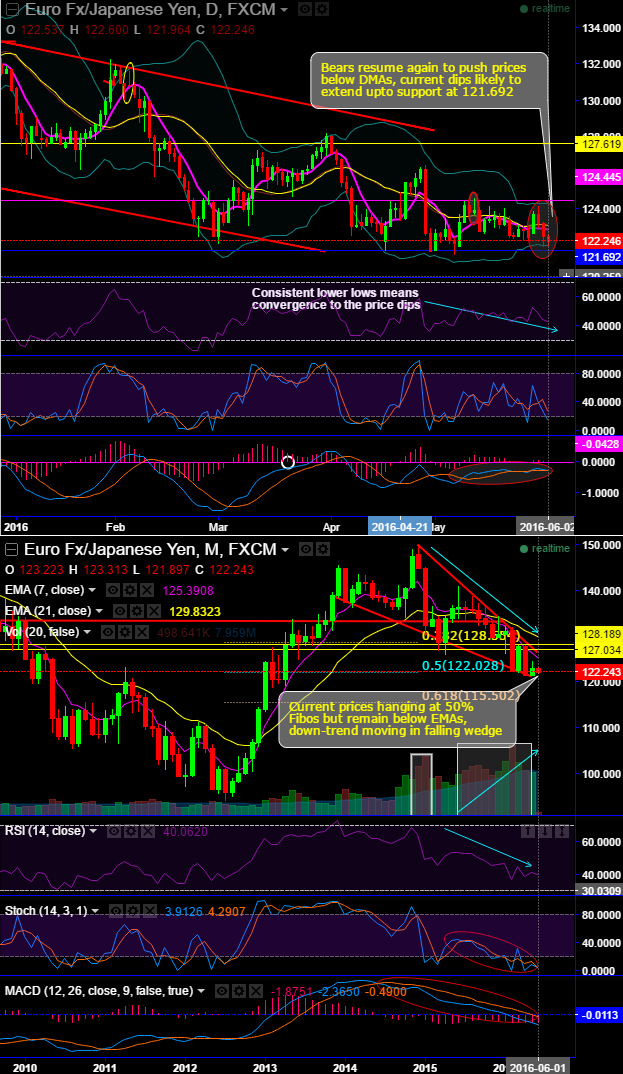Viewport: 623px width, 1074px height.
Task: Expand Vol (20, false) dropdown arrow
Action: [87, 632]
